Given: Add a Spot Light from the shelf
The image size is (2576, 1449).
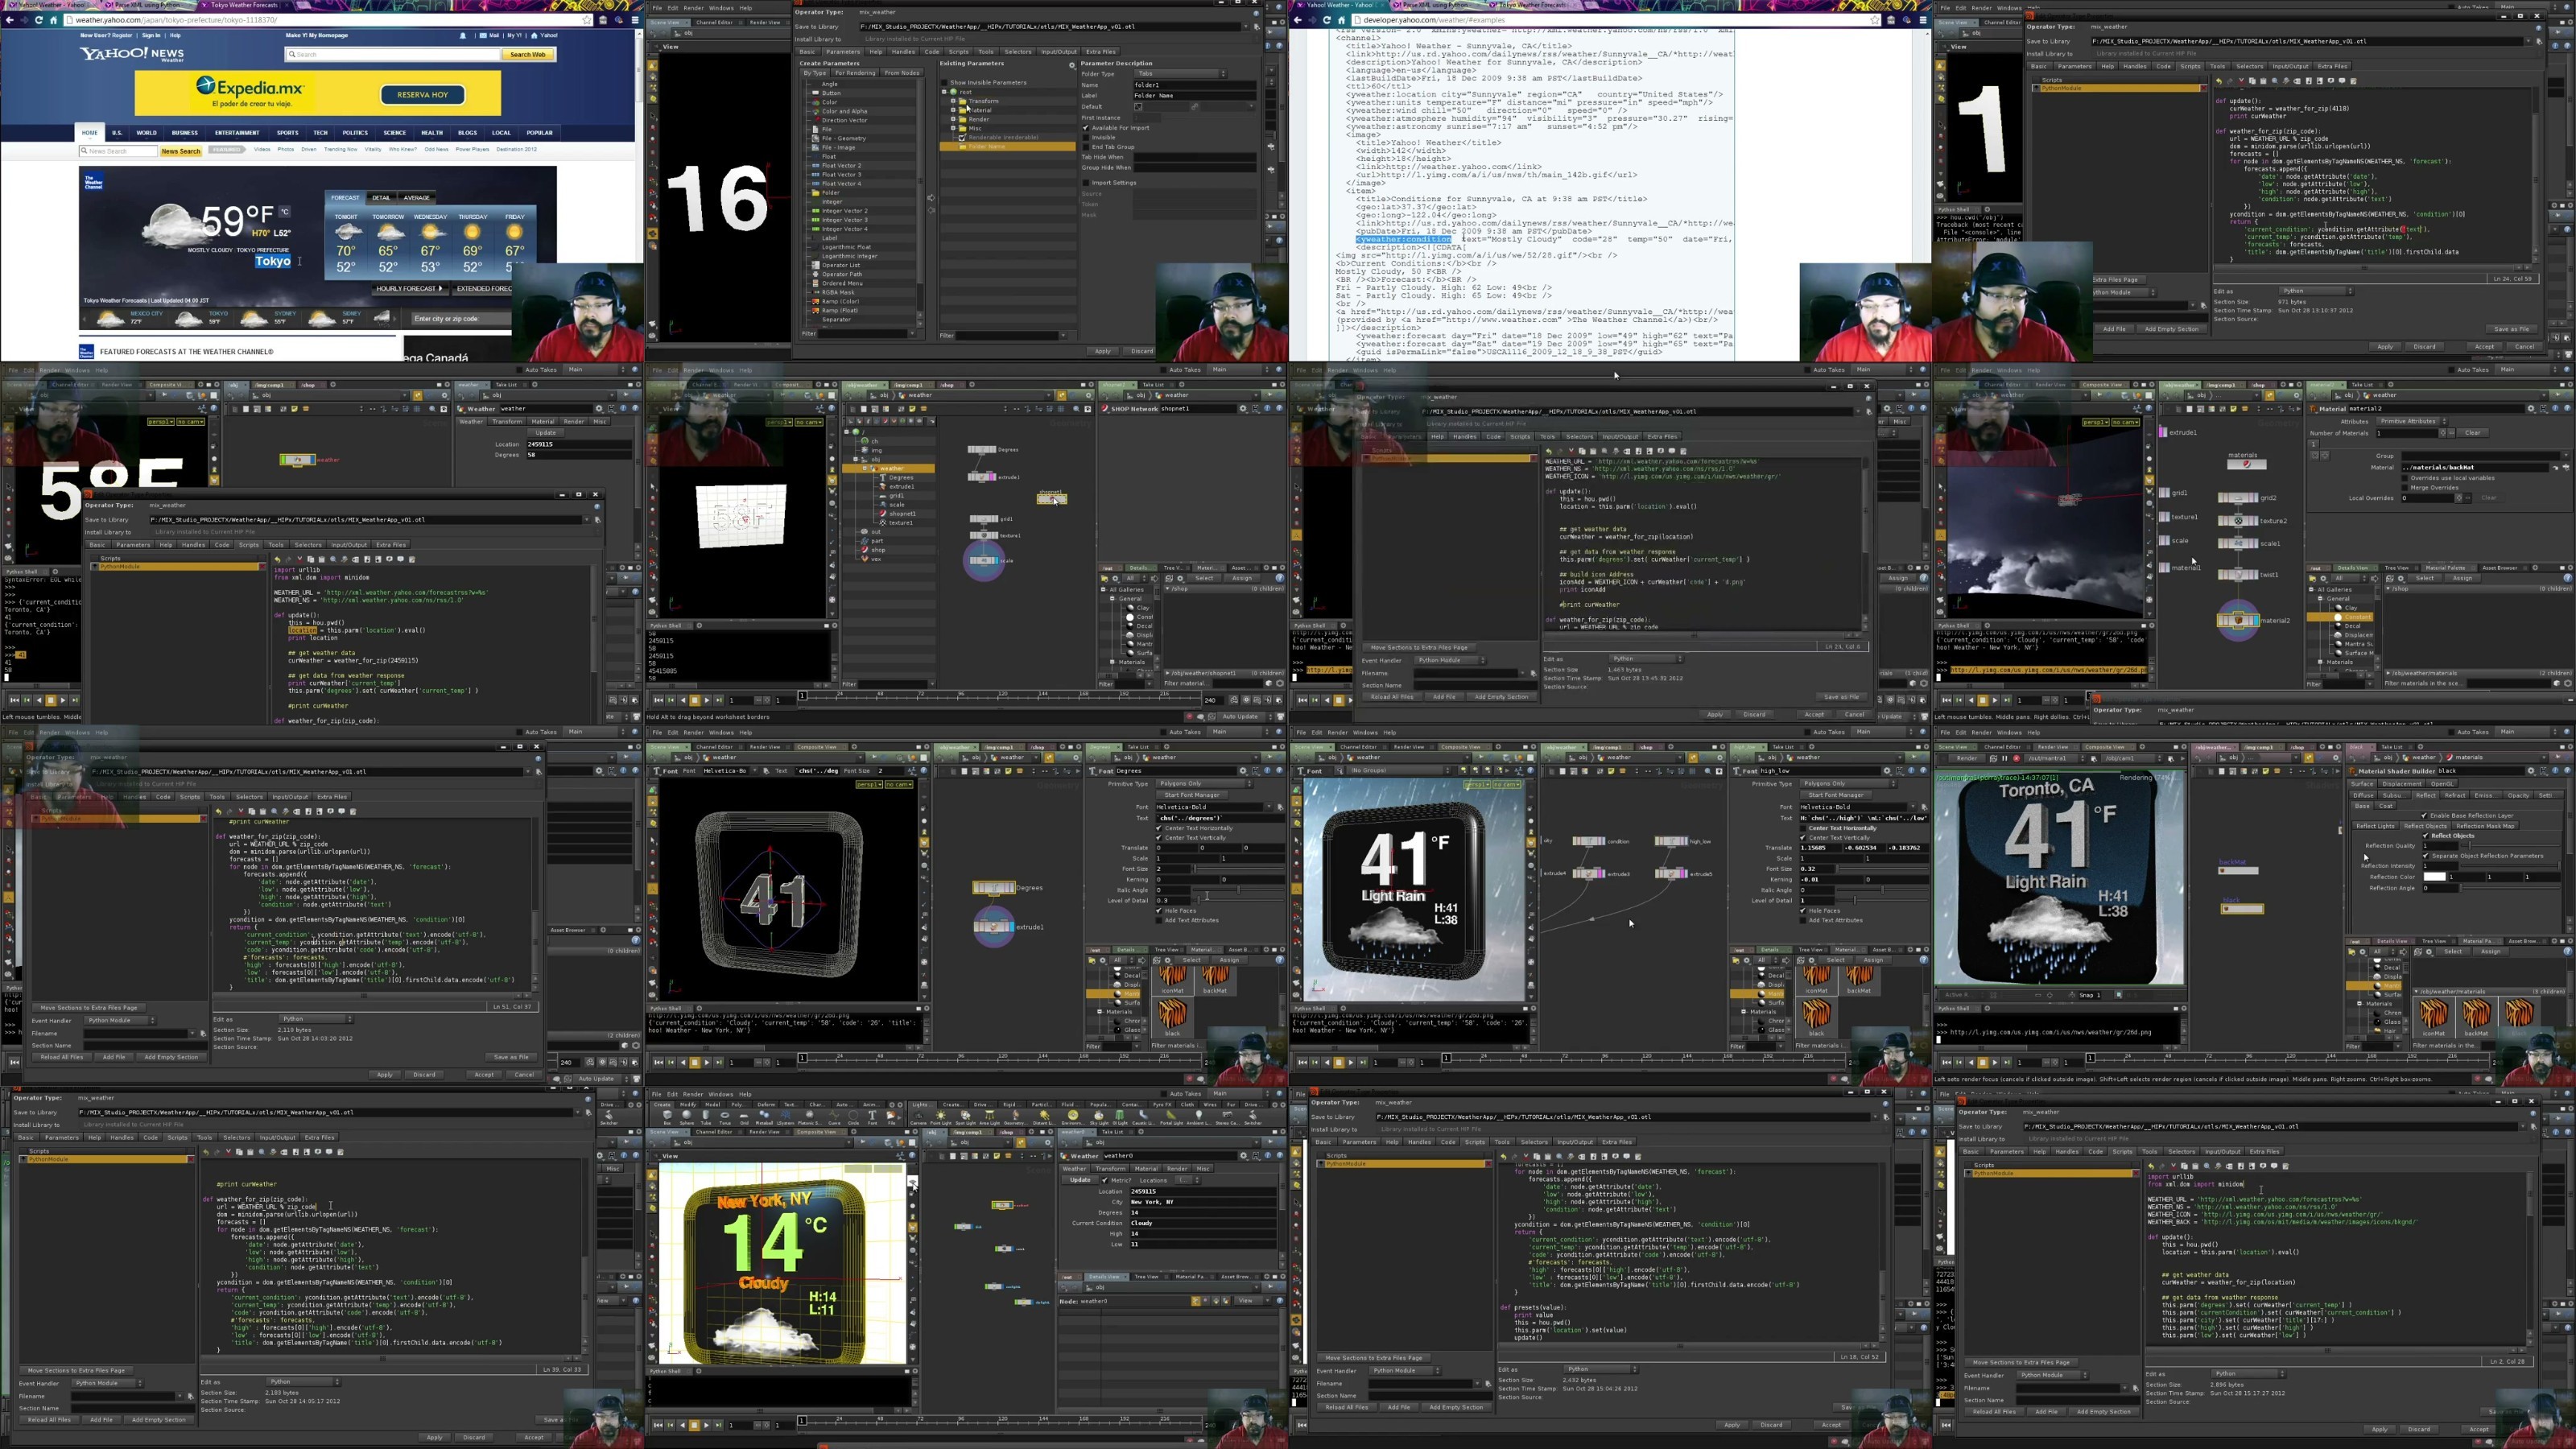Looking at the screenshot, I should pos(967,1116).
